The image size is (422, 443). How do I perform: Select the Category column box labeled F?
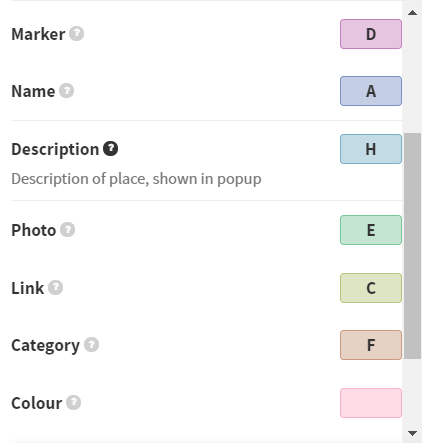371,345
